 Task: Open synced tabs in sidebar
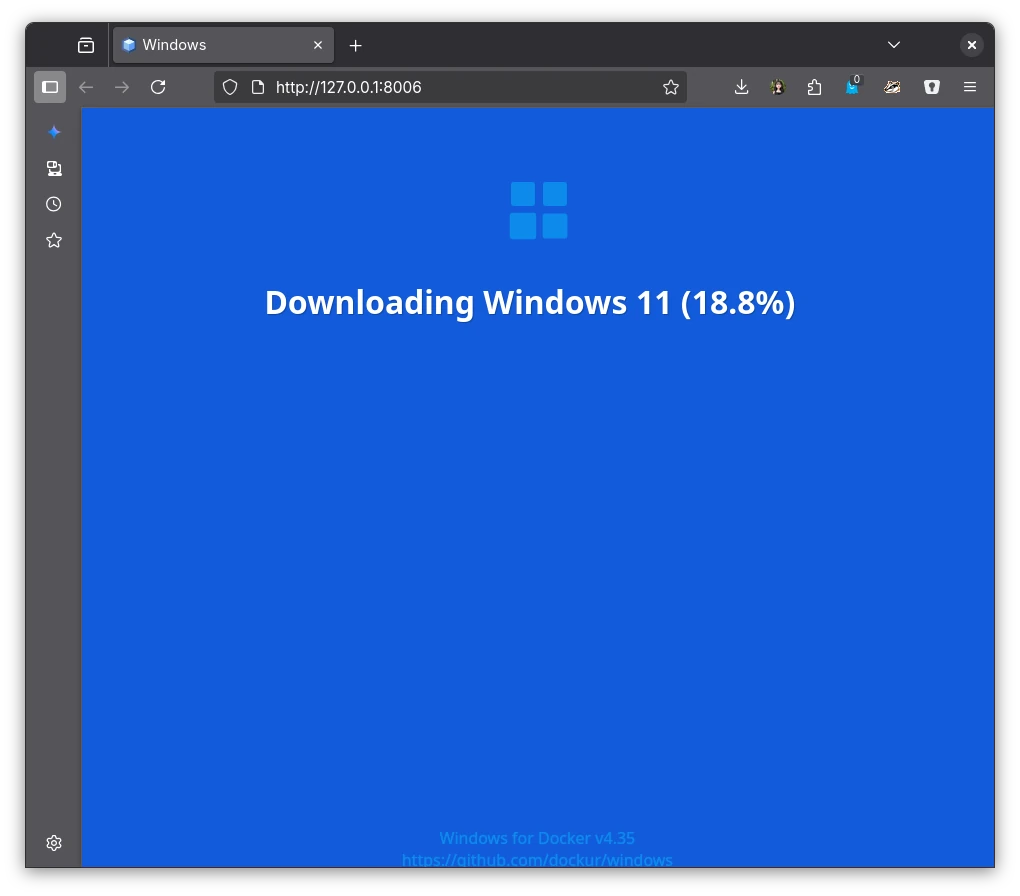(x=54, y=169)
